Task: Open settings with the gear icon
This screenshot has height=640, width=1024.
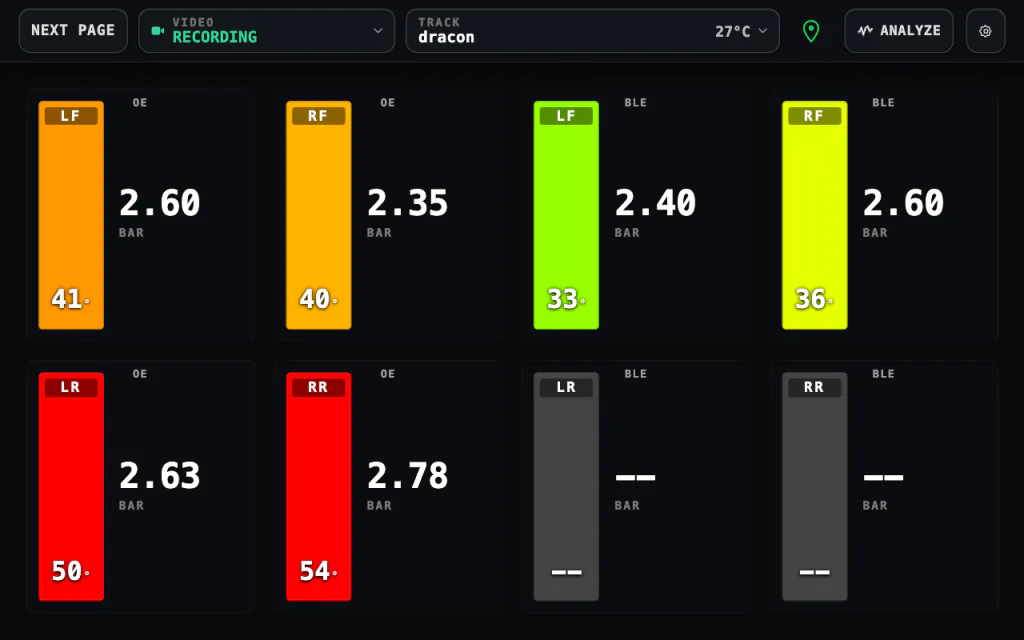Action: click(985, 31)
